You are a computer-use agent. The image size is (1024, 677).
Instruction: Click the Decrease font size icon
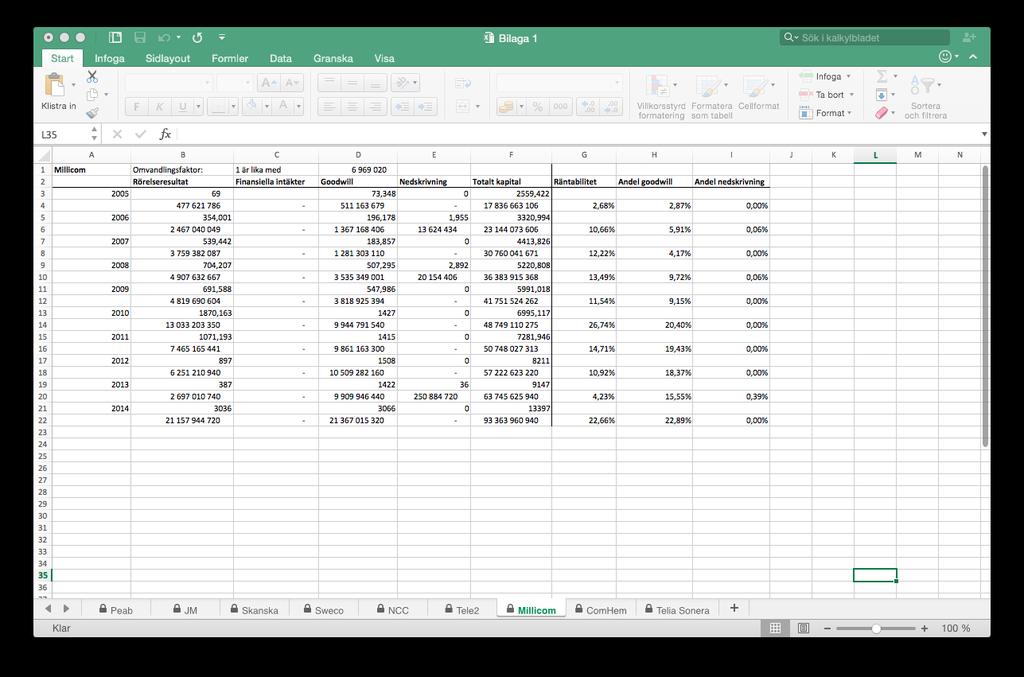point(291,82)
